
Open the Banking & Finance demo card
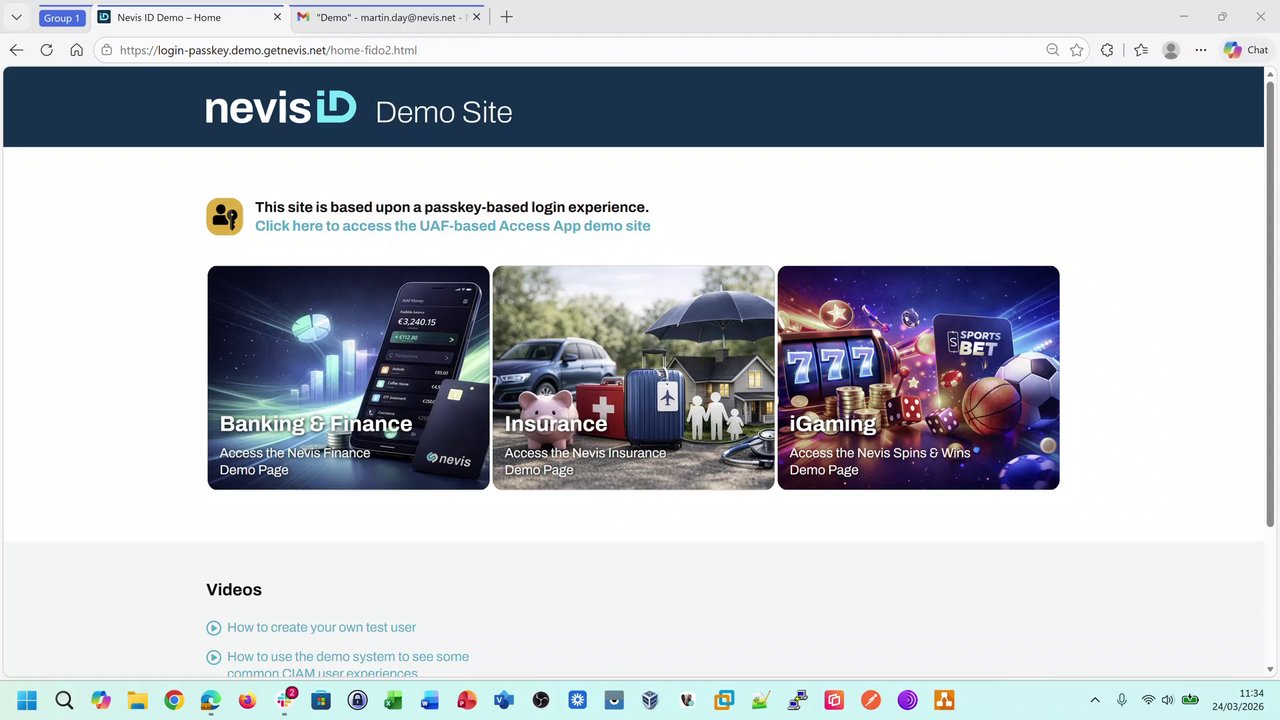tap(349, 378)
